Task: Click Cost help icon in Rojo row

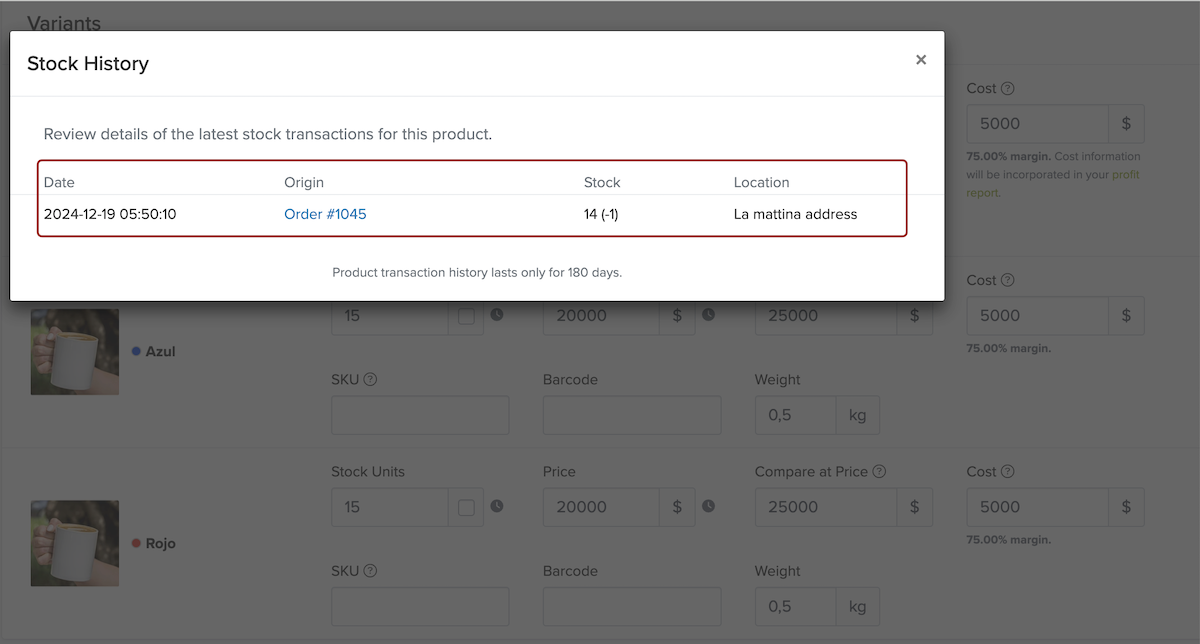Action: pyautogui.click(x=1008, y=471)
